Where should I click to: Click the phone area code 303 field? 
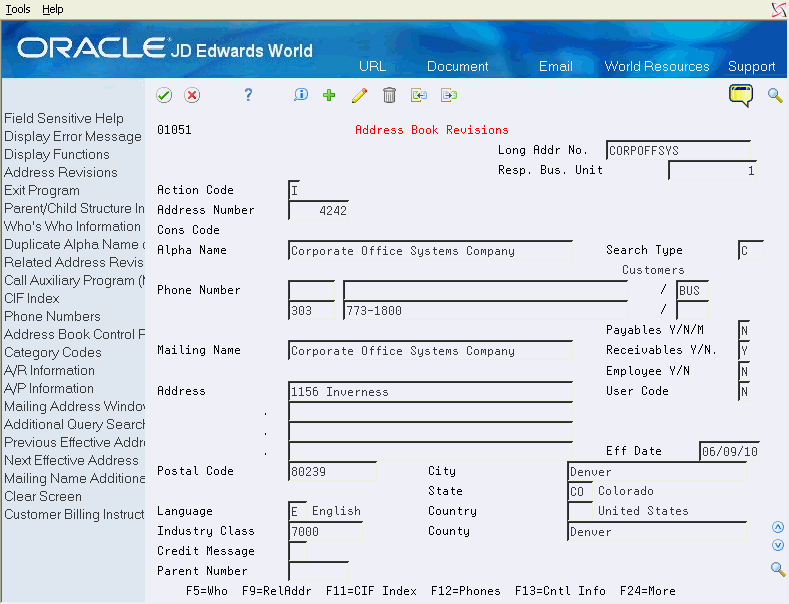pos(311,311)
